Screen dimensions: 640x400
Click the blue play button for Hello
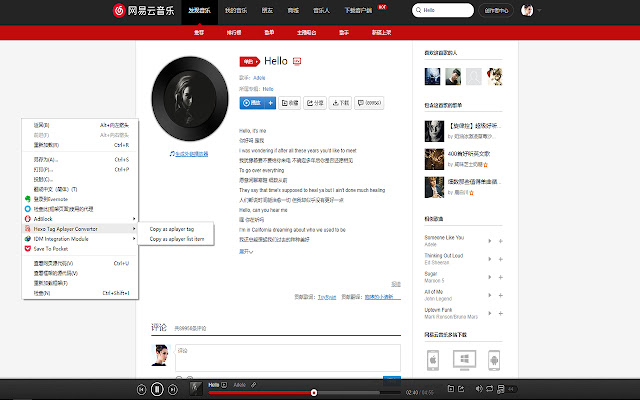tap(252, 103)
